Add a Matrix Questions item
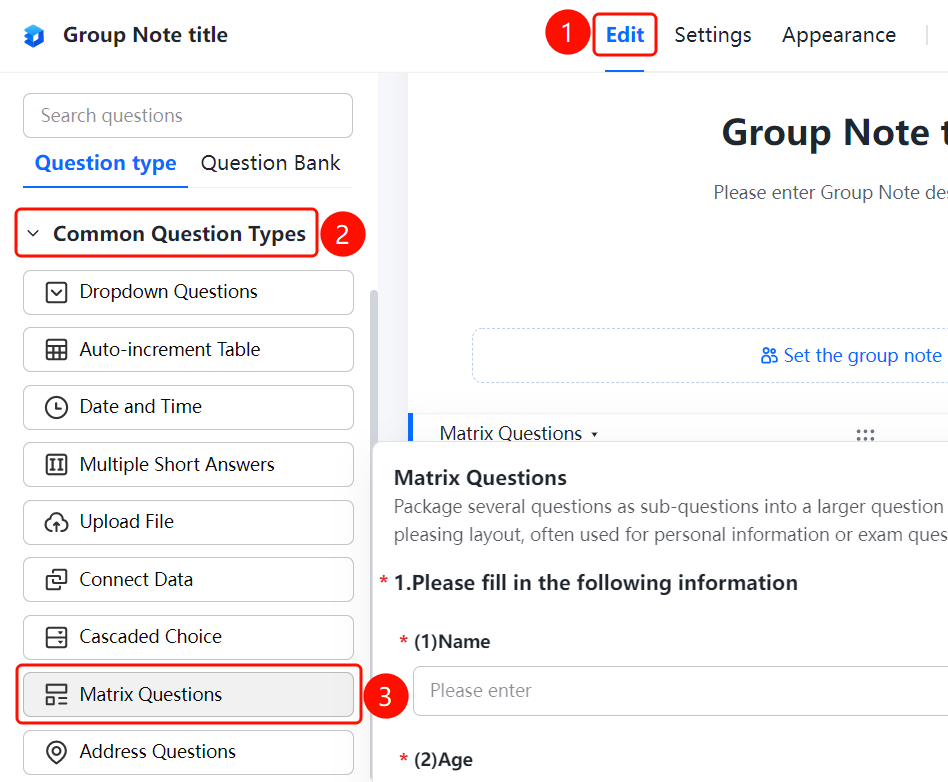The width and height of the screenshot is (948, 782). pos(188,694)
